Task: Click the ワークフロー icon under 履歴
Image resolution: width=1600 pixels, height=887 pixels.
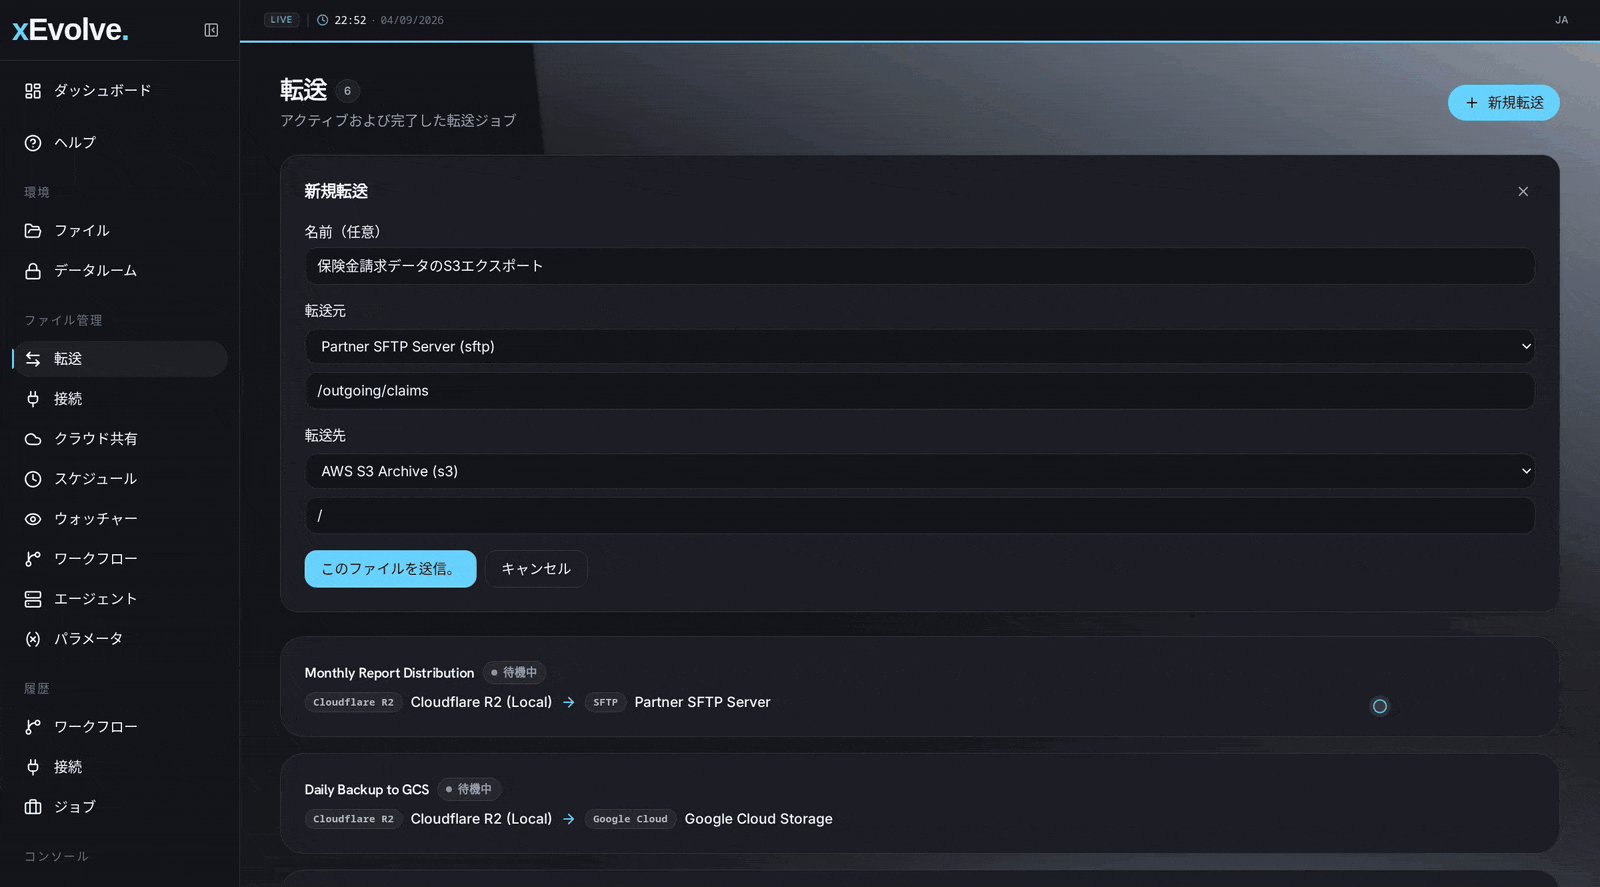Action: pos(33,727)
